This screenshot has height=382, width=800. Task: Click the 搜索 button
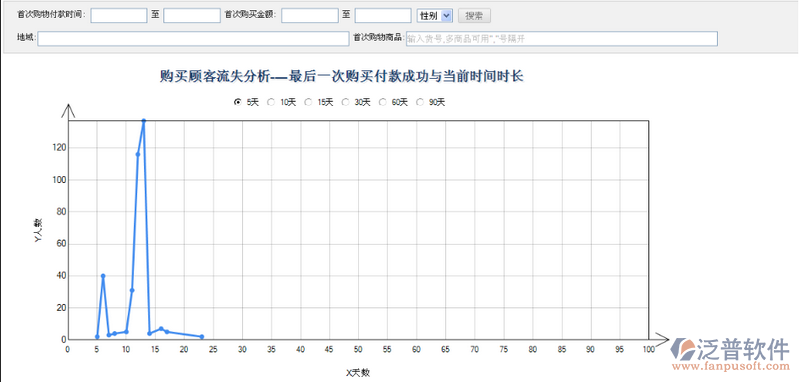pyautogui.click(x=474, y=16)
